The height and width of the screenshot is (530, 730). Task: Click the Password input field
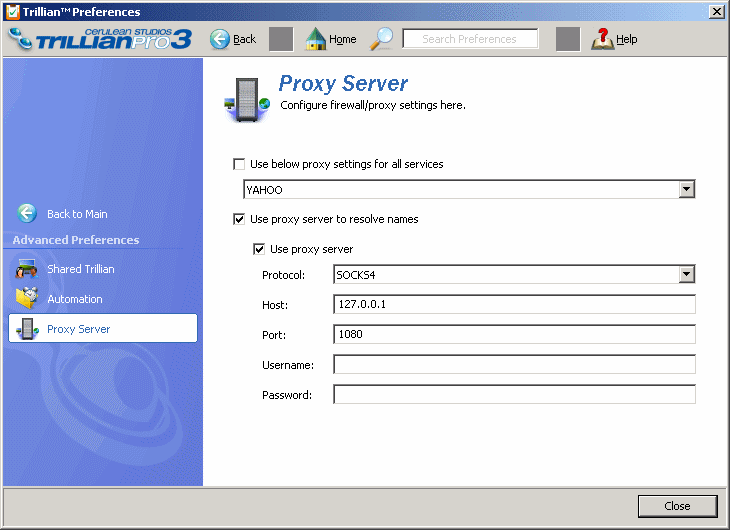pyautogui.click(x=514, y=394)
